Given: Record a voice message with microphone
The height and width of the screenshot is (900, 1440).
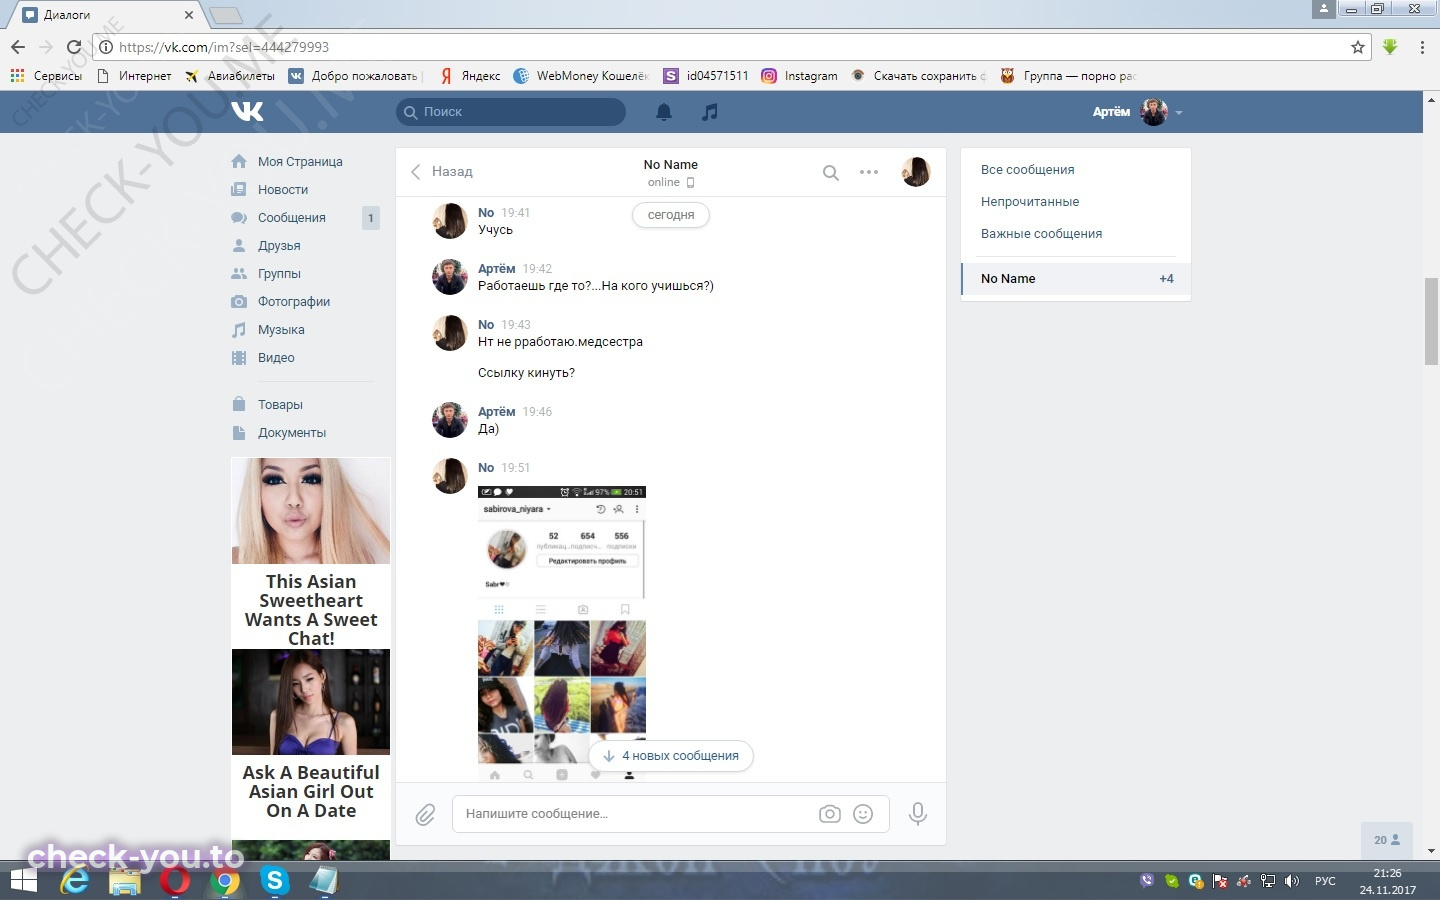Looking at the screenshot, I should (x=917, y=814).
